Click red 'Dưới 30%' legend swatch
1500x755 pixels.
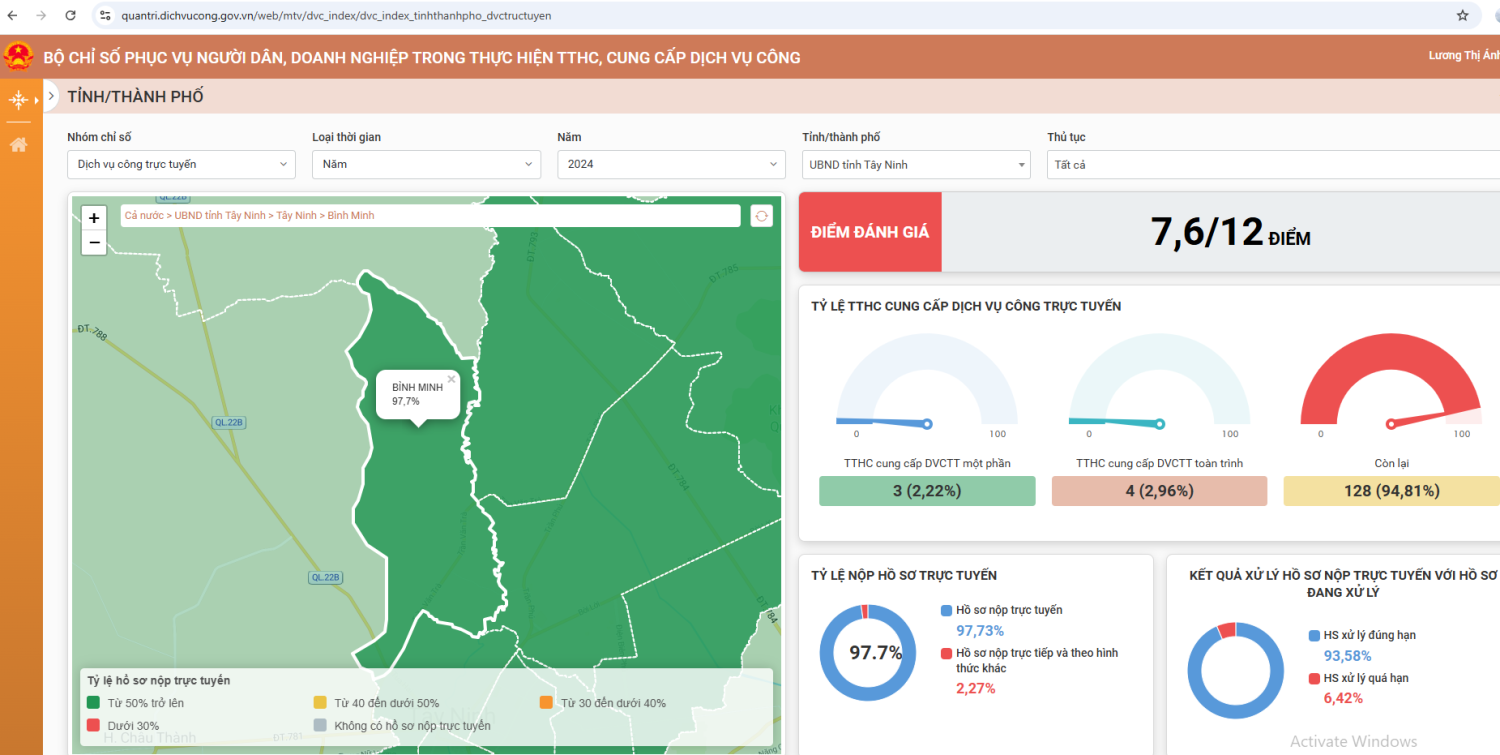point(94,726)
